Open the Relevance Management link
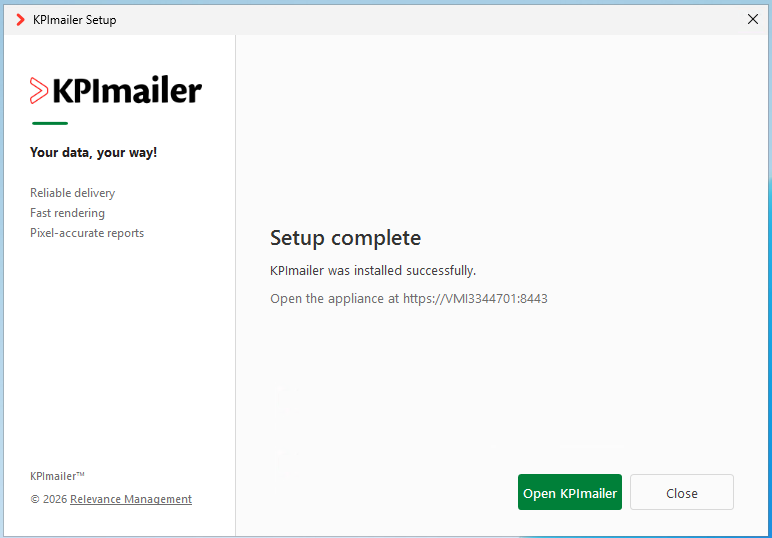 coord(130,499)
